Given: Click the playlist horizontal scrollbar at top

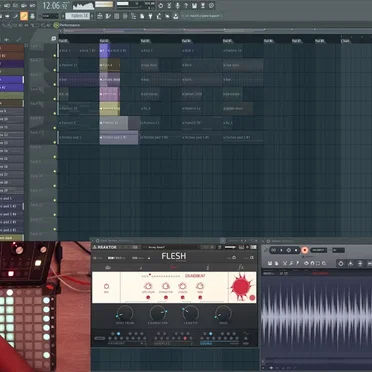Looking at the screenshot, I should pyautogui.click(x=215, y=30).
